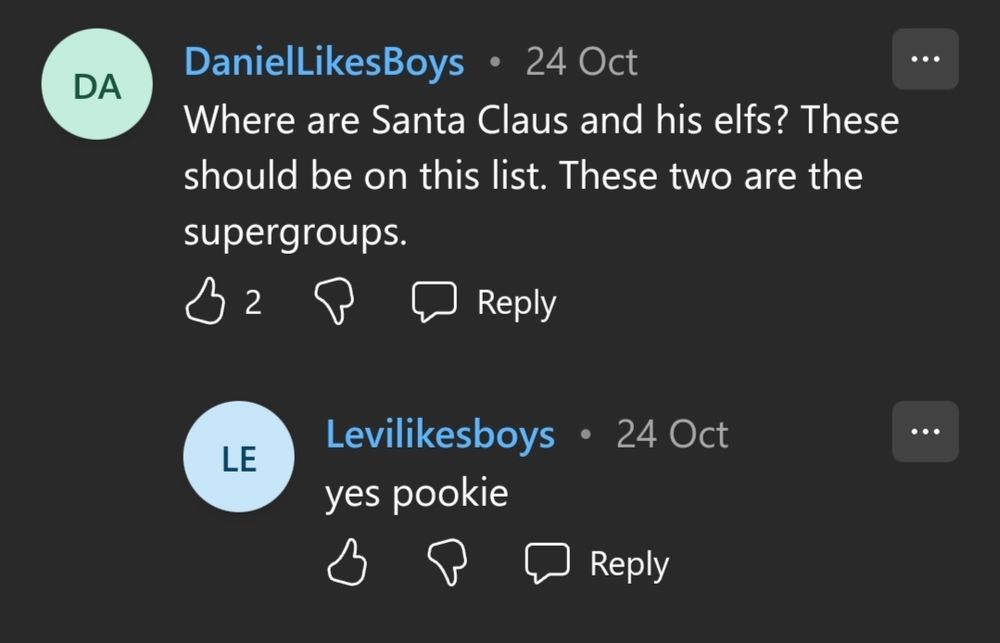Click the 'yes pookie' reply text
1000x643 pixels.
417,493
